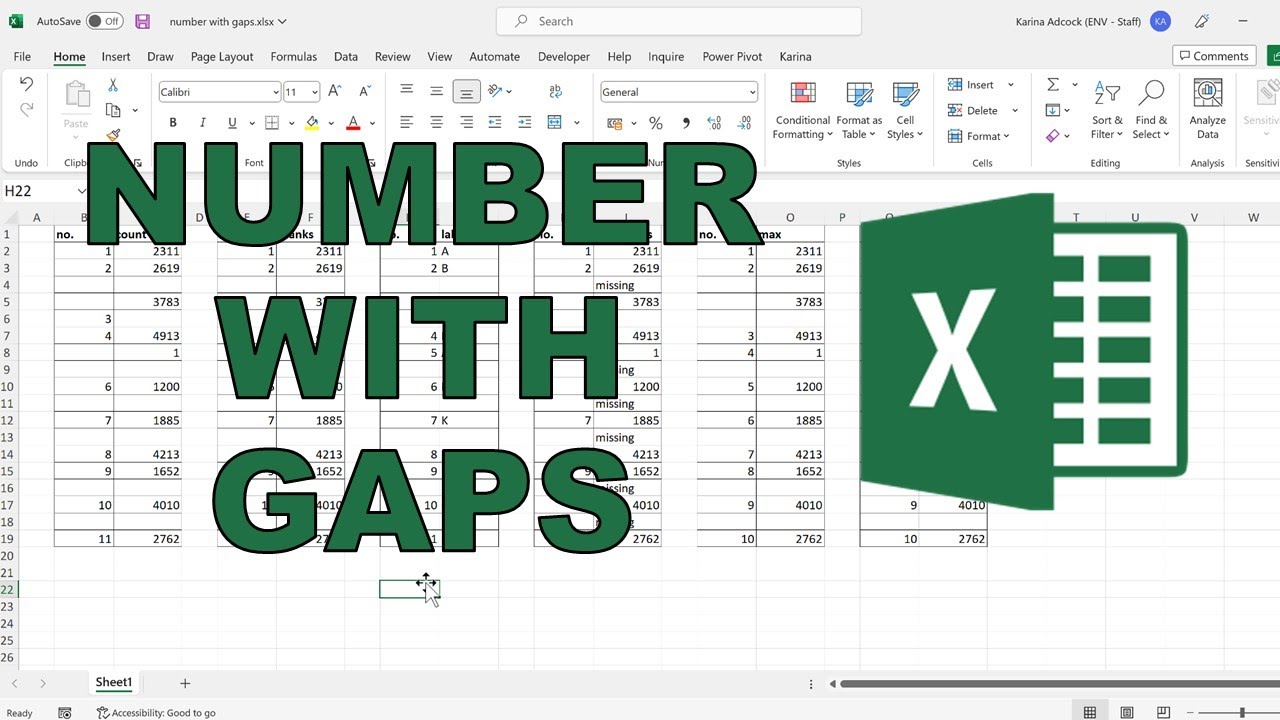Toggle Italic formatting
This screenshot has height=720, width=1280.
click(203, 123)
